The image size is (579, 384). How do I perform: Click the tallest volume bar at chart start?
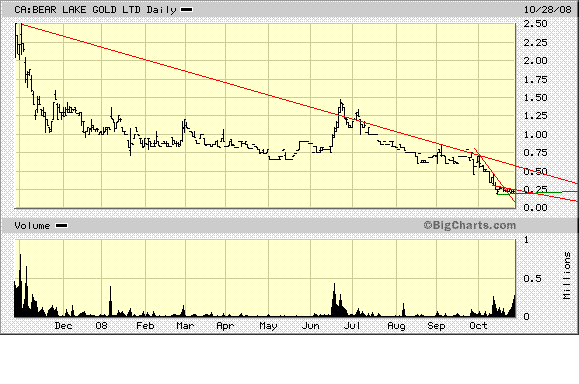tap(20, 285)
